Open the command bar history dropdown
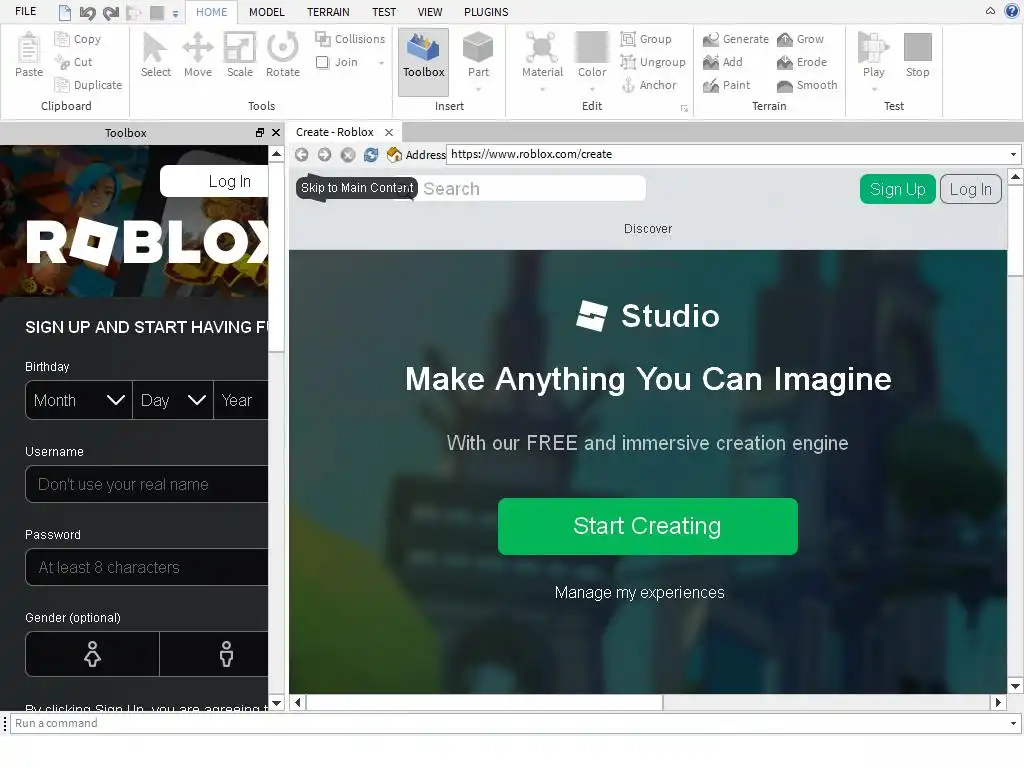The image size is (1024, 768). click(x=1013, y=723)
